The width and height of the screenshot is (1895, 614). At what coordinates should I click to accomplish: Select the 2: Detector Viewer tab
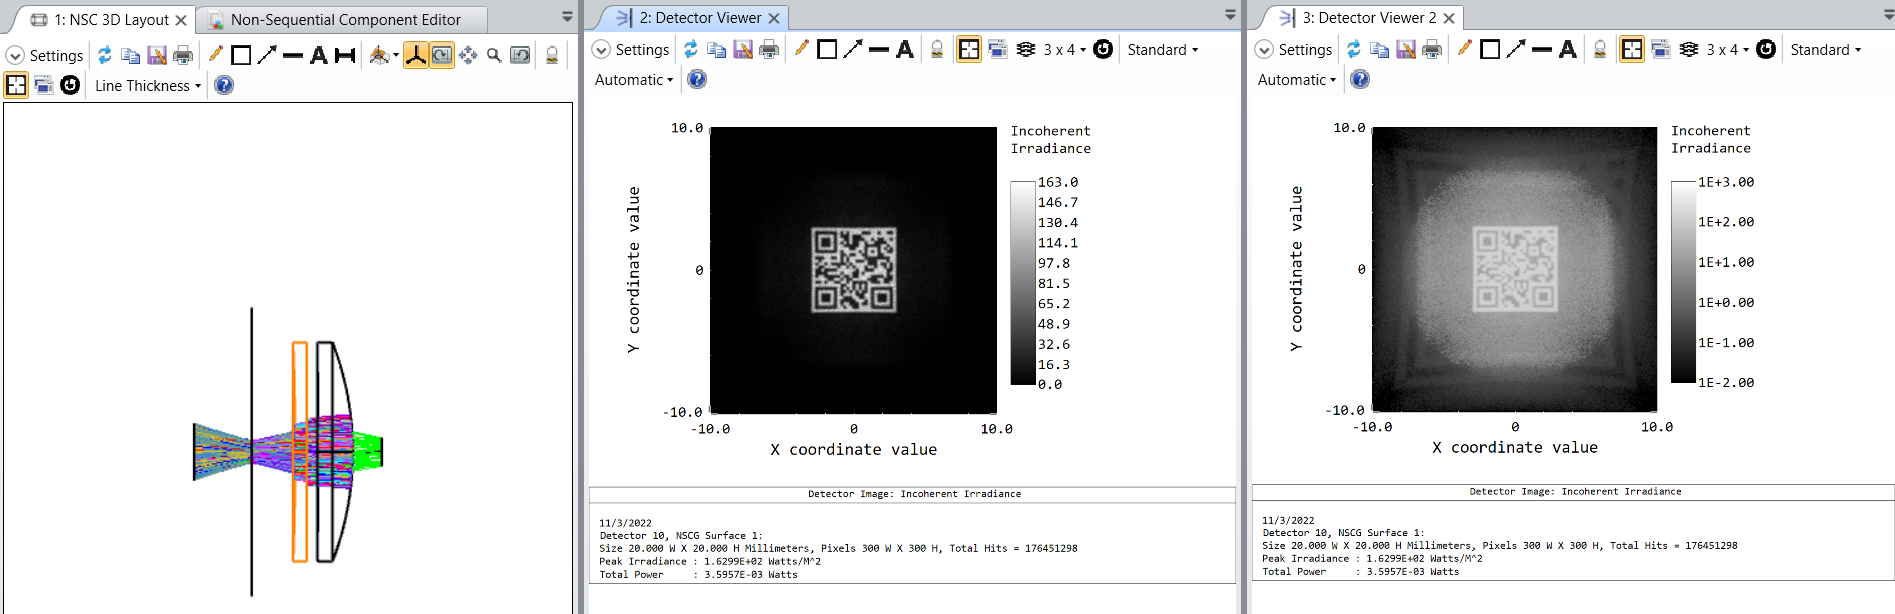tap(701, 18)
